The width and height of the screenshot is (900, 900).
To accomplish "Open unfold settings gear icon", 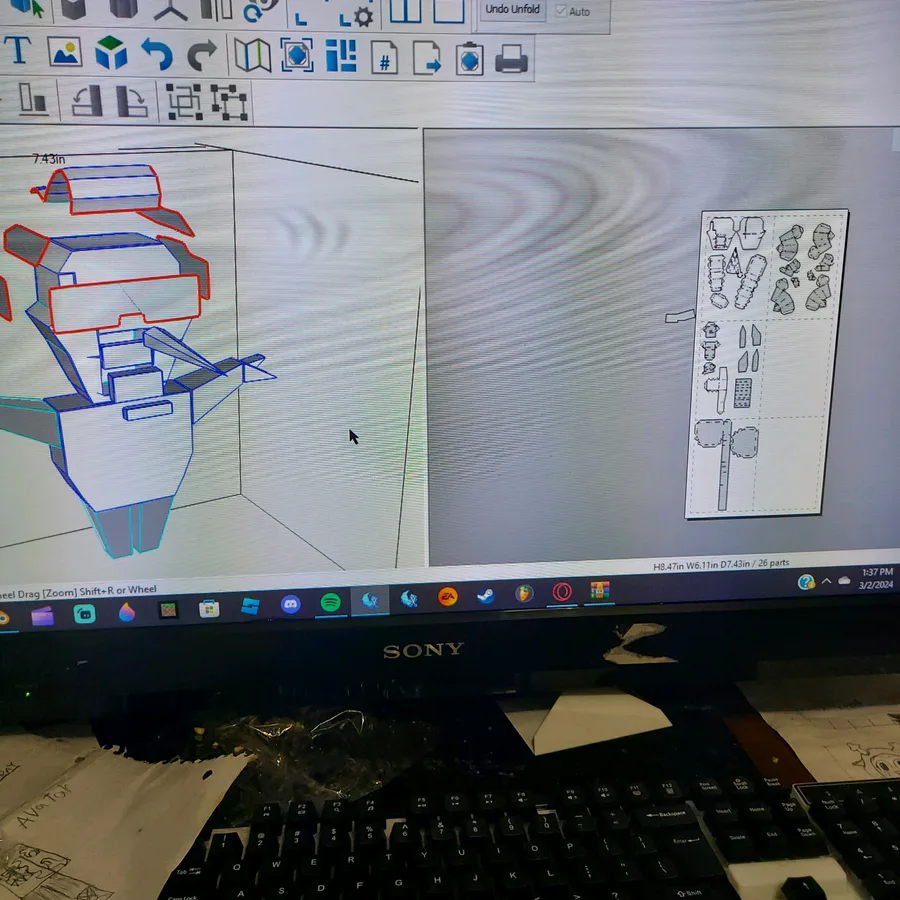I will click(x=356, y=16).
